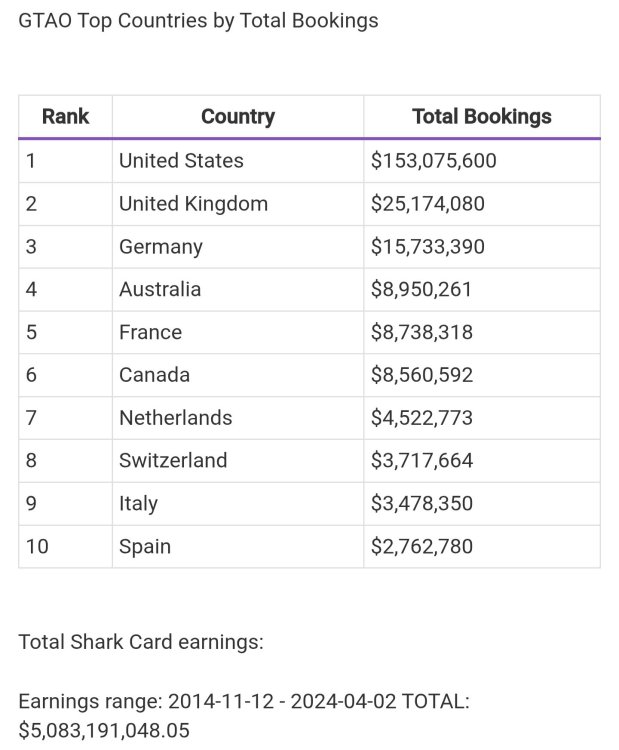The width and height of the screenshot is (619, 750).
Task: Click the $153,075,600 bookings value
Action: 433,161
